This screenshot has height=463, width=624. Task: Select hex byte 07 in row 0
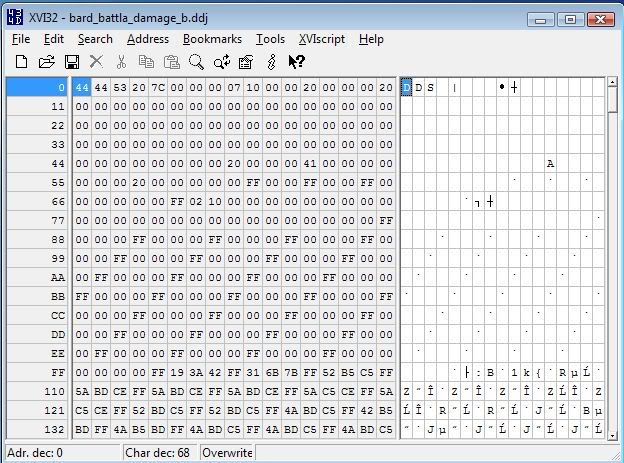234,87
